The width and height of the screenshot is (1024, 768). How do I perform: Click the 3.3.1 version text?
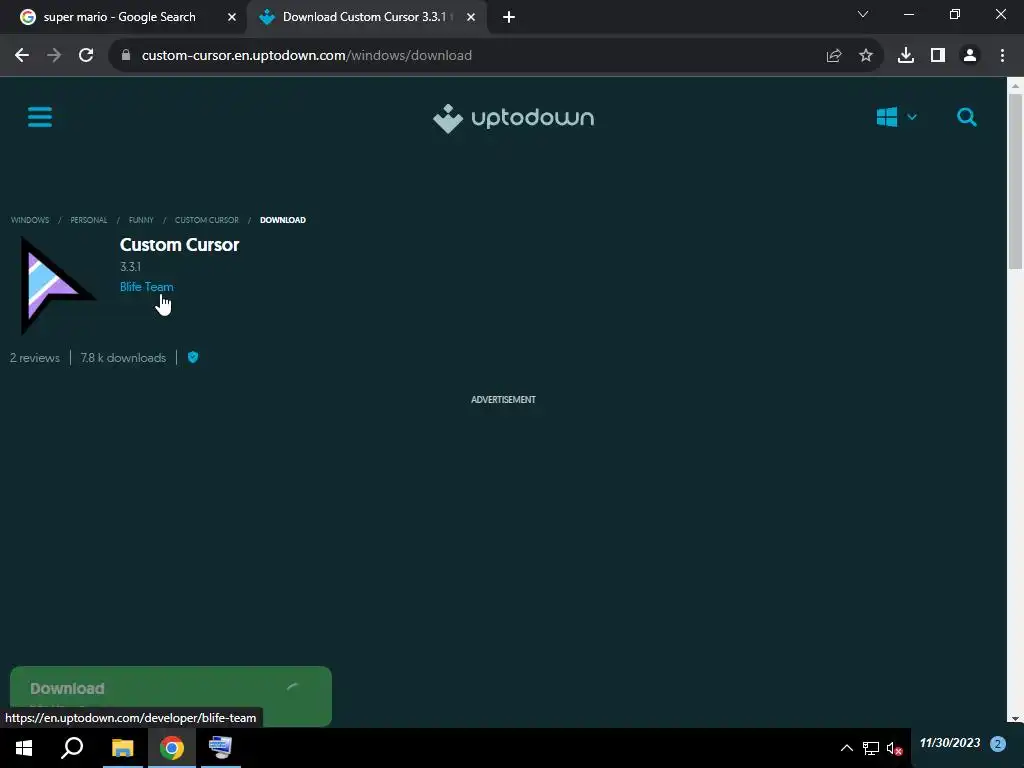131,266
